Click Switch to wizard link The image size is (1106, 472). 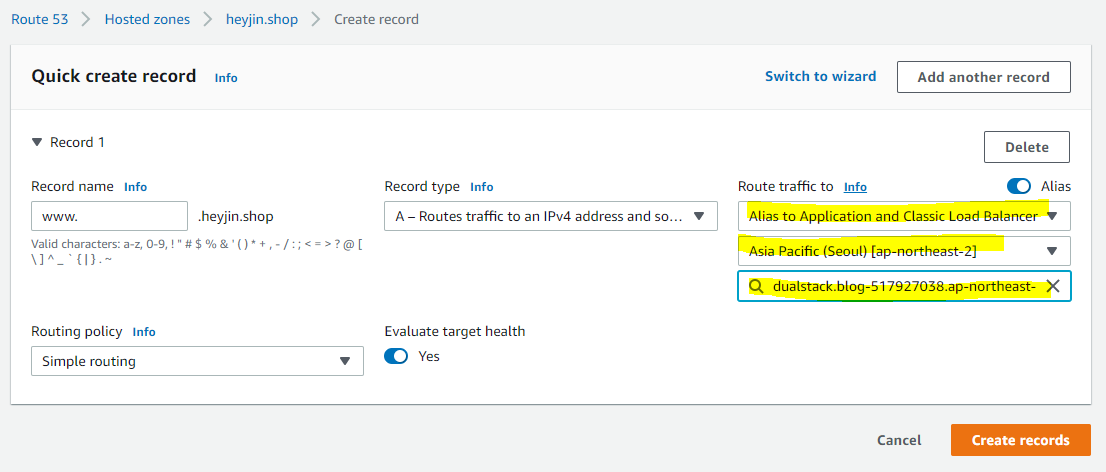[820, 76]
